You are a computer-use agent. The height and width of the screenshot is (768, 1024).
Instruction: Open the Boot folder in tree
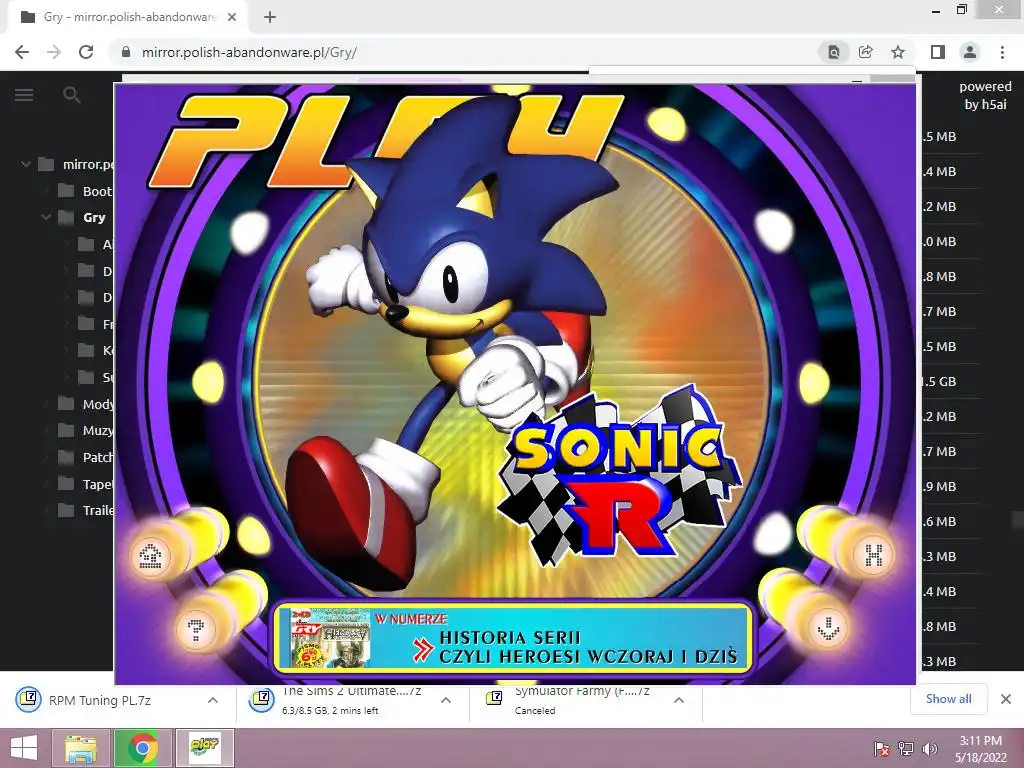point(86,191)
